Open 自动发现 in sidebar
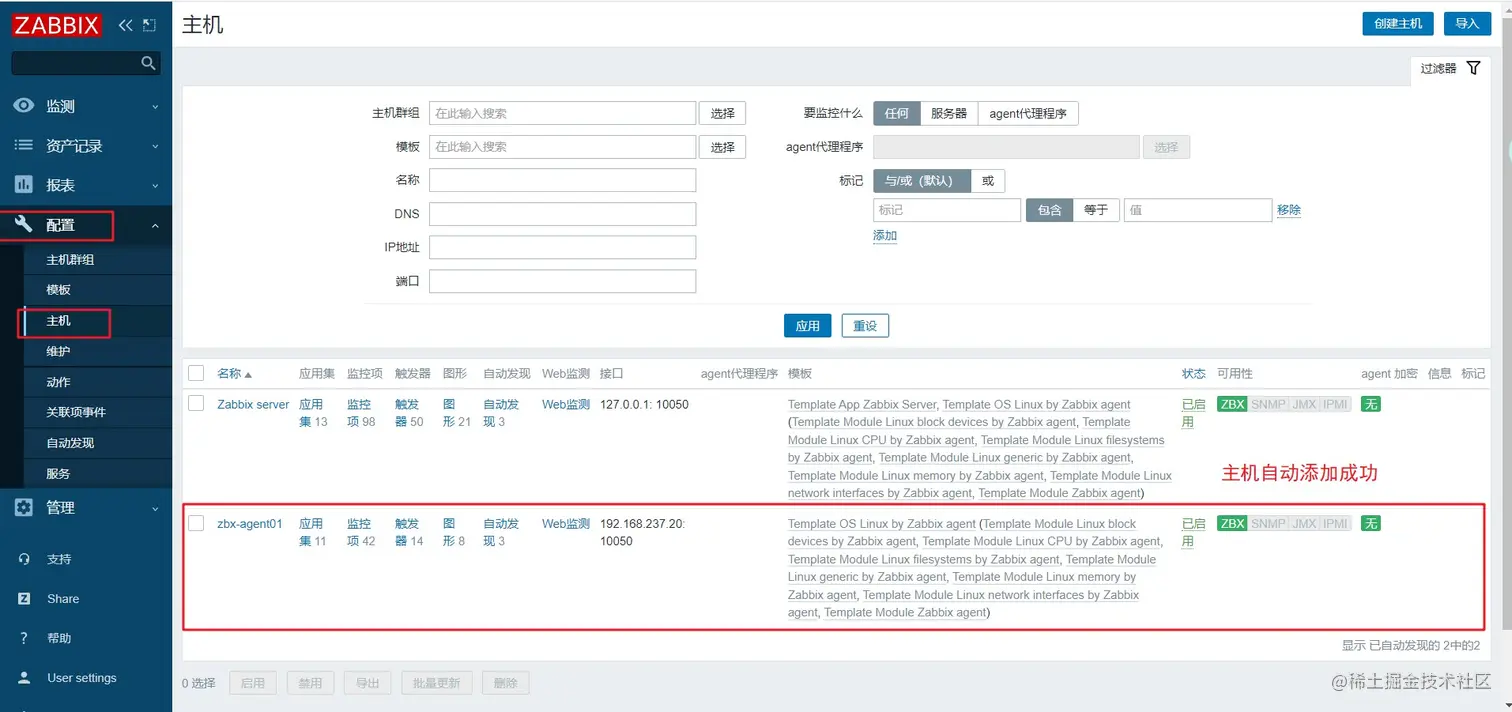Screen dimensions: 1512x712 coord(70,443)
